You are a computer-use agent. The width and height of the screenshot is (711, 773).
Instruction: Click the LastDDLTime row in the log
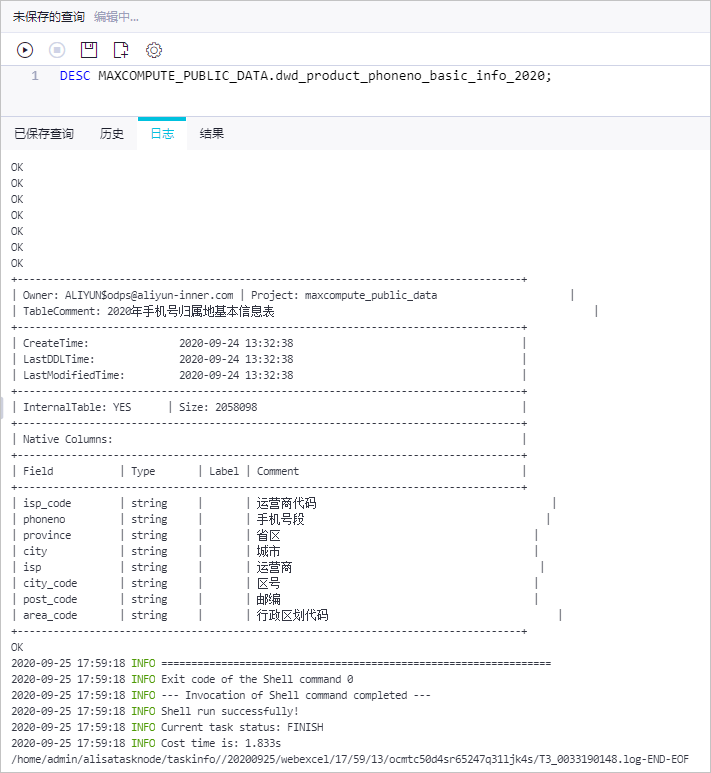(x=158, y=359)
